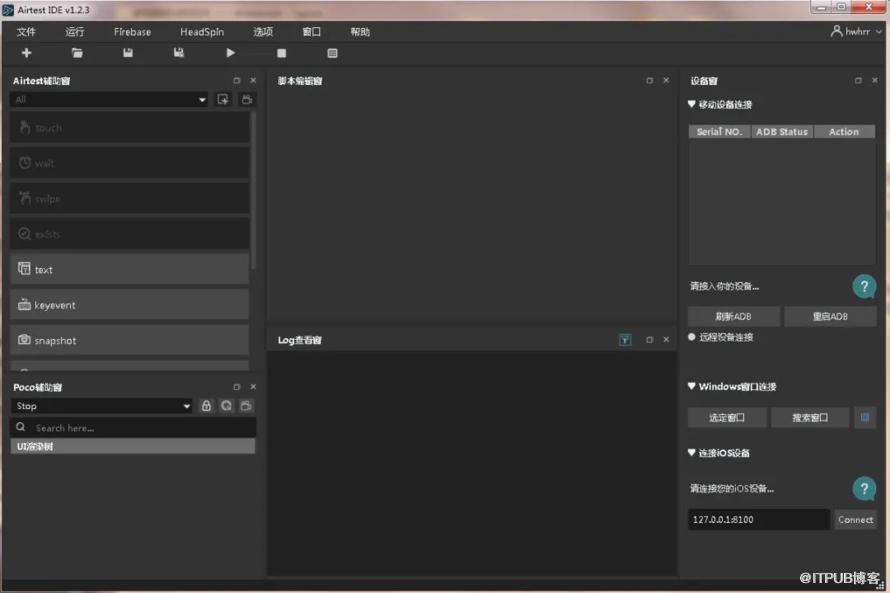This screenshot has height=593, width=890.
Task: Open the help icon in the iOS device section
Action: tap(864, 488)
